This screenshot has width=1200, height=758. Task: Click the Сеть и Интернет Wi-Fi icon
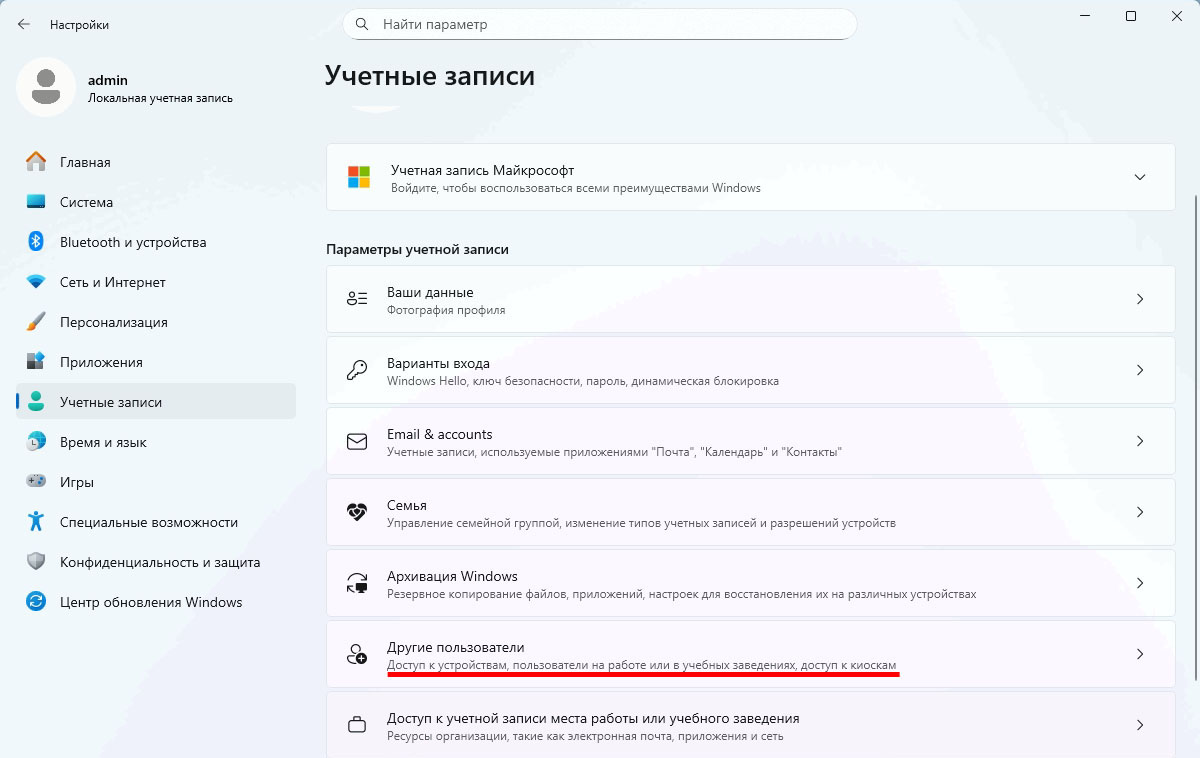36,282
